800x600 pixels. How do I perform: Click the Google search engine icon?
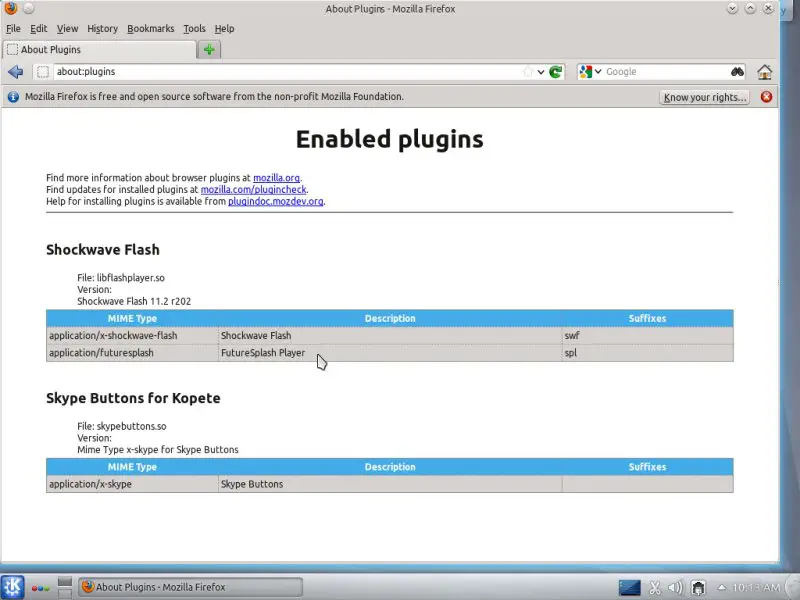coord(585,72)
